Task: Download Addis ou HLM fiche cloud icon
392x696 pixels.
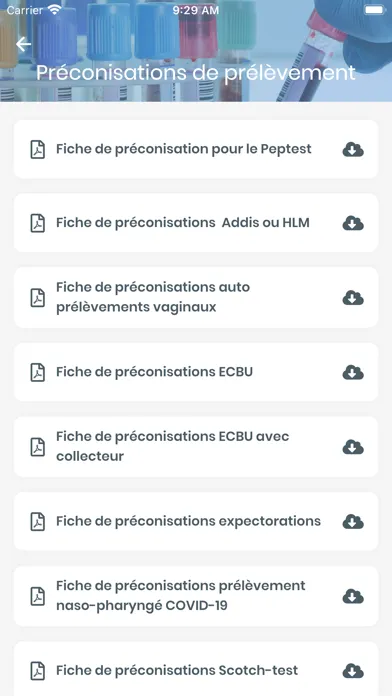Action: [x=353, y=223]
